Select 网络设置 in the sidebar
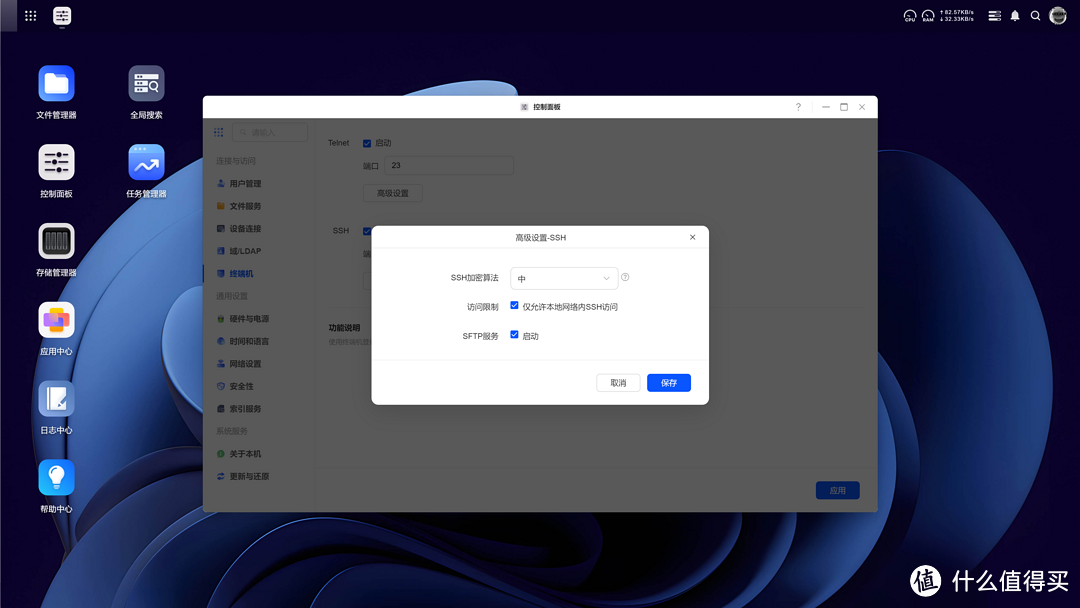The width and height of the screenshot is (1080, 608). (x=244, y=364)
